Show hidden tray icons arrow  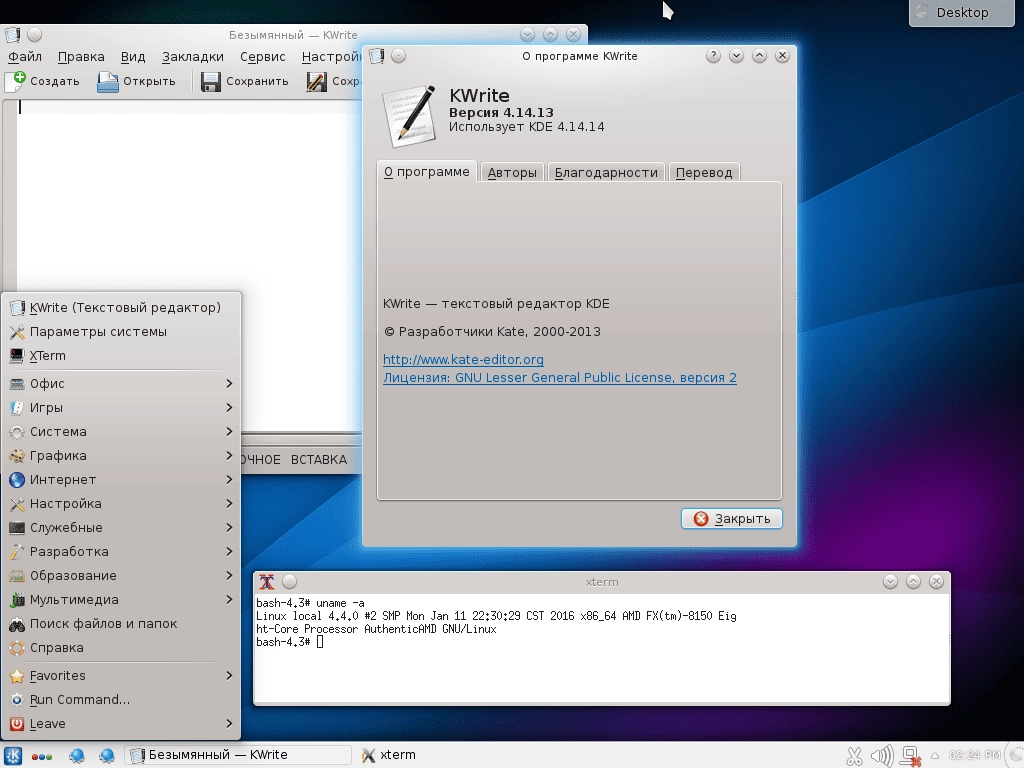[x=935, y=756]
